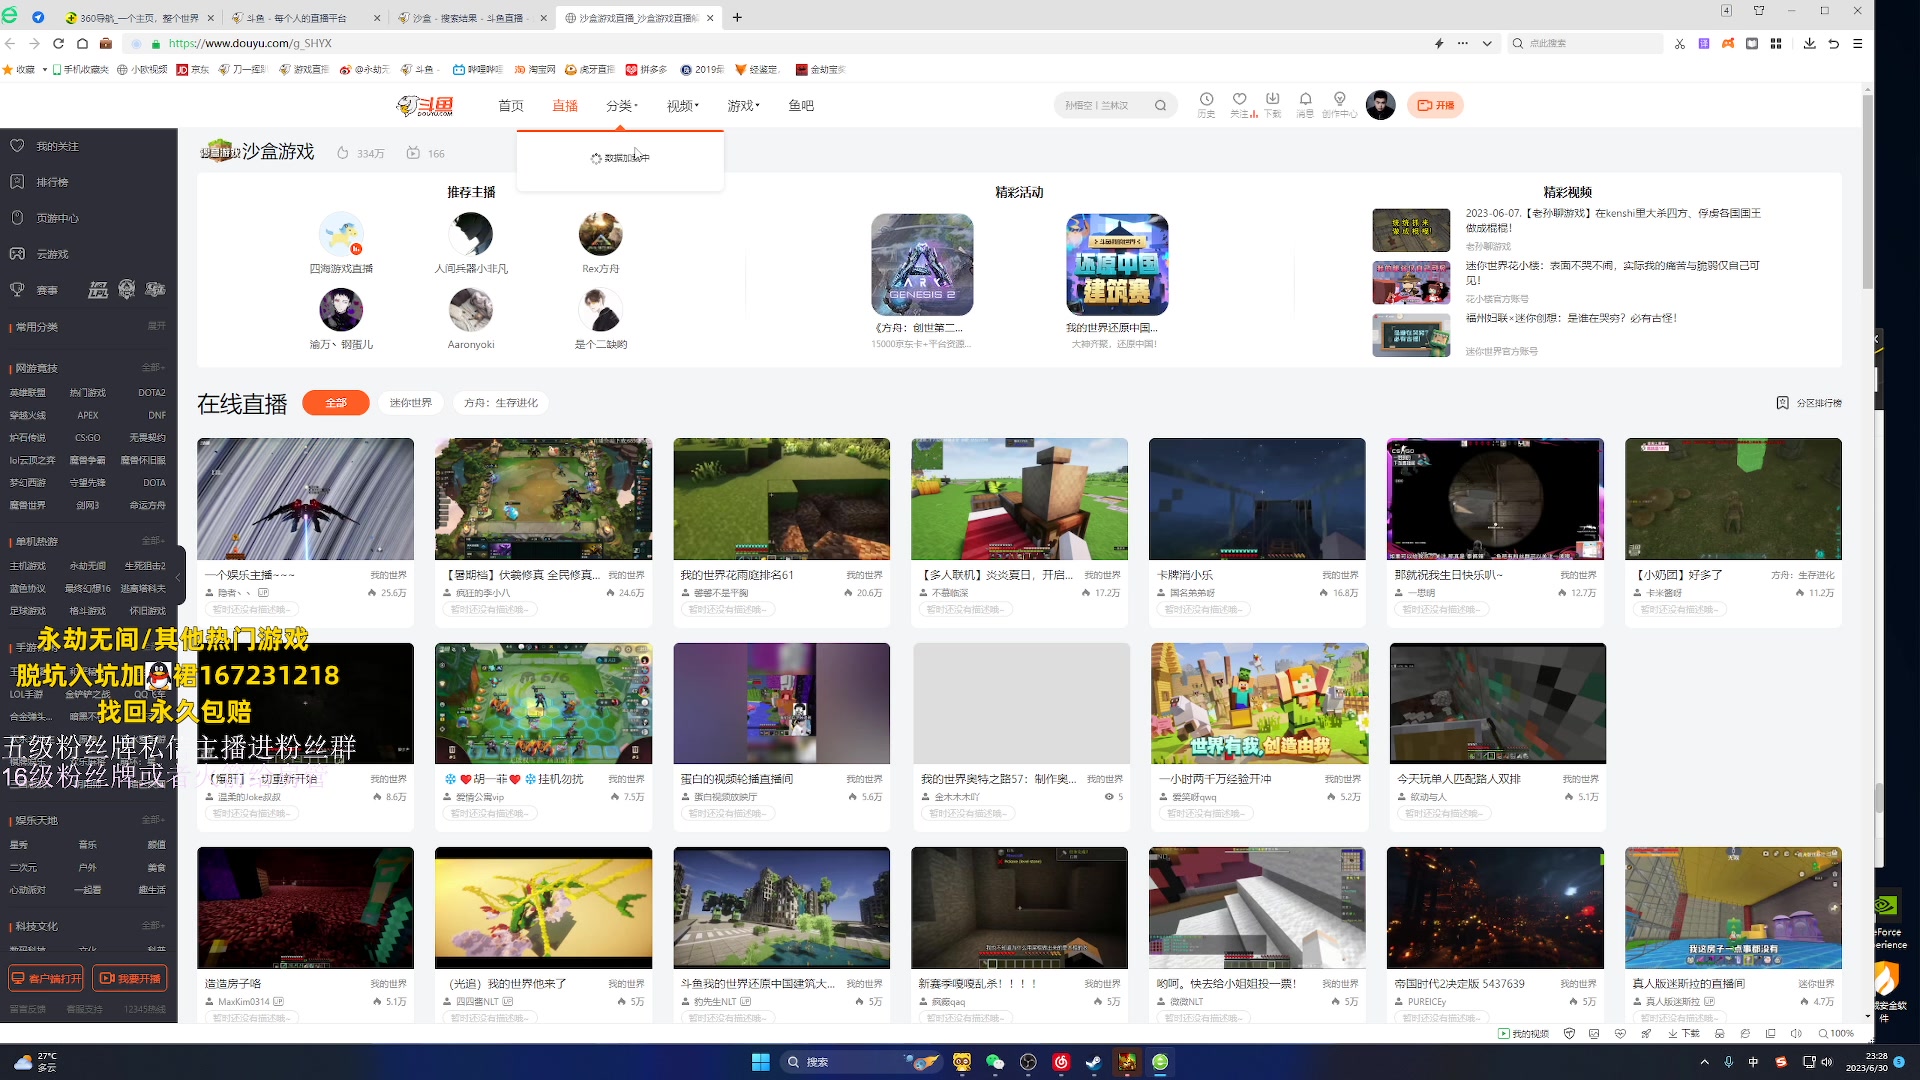Open the 下载 download icon in header
Image resolution: width=1920 pixels, height=1080 pixels.
(1272, 100)
